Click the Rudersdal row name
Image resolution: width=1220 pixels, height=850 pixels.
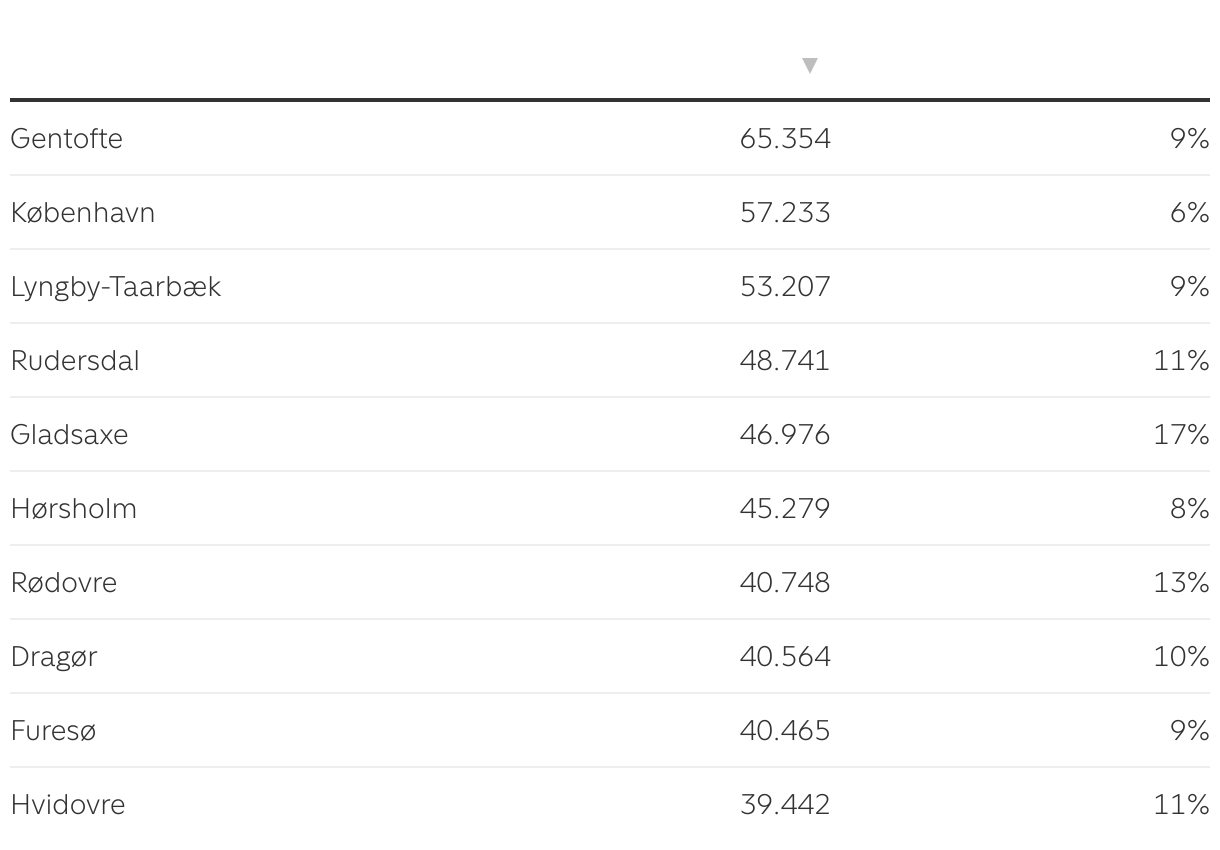coord(75,360)
